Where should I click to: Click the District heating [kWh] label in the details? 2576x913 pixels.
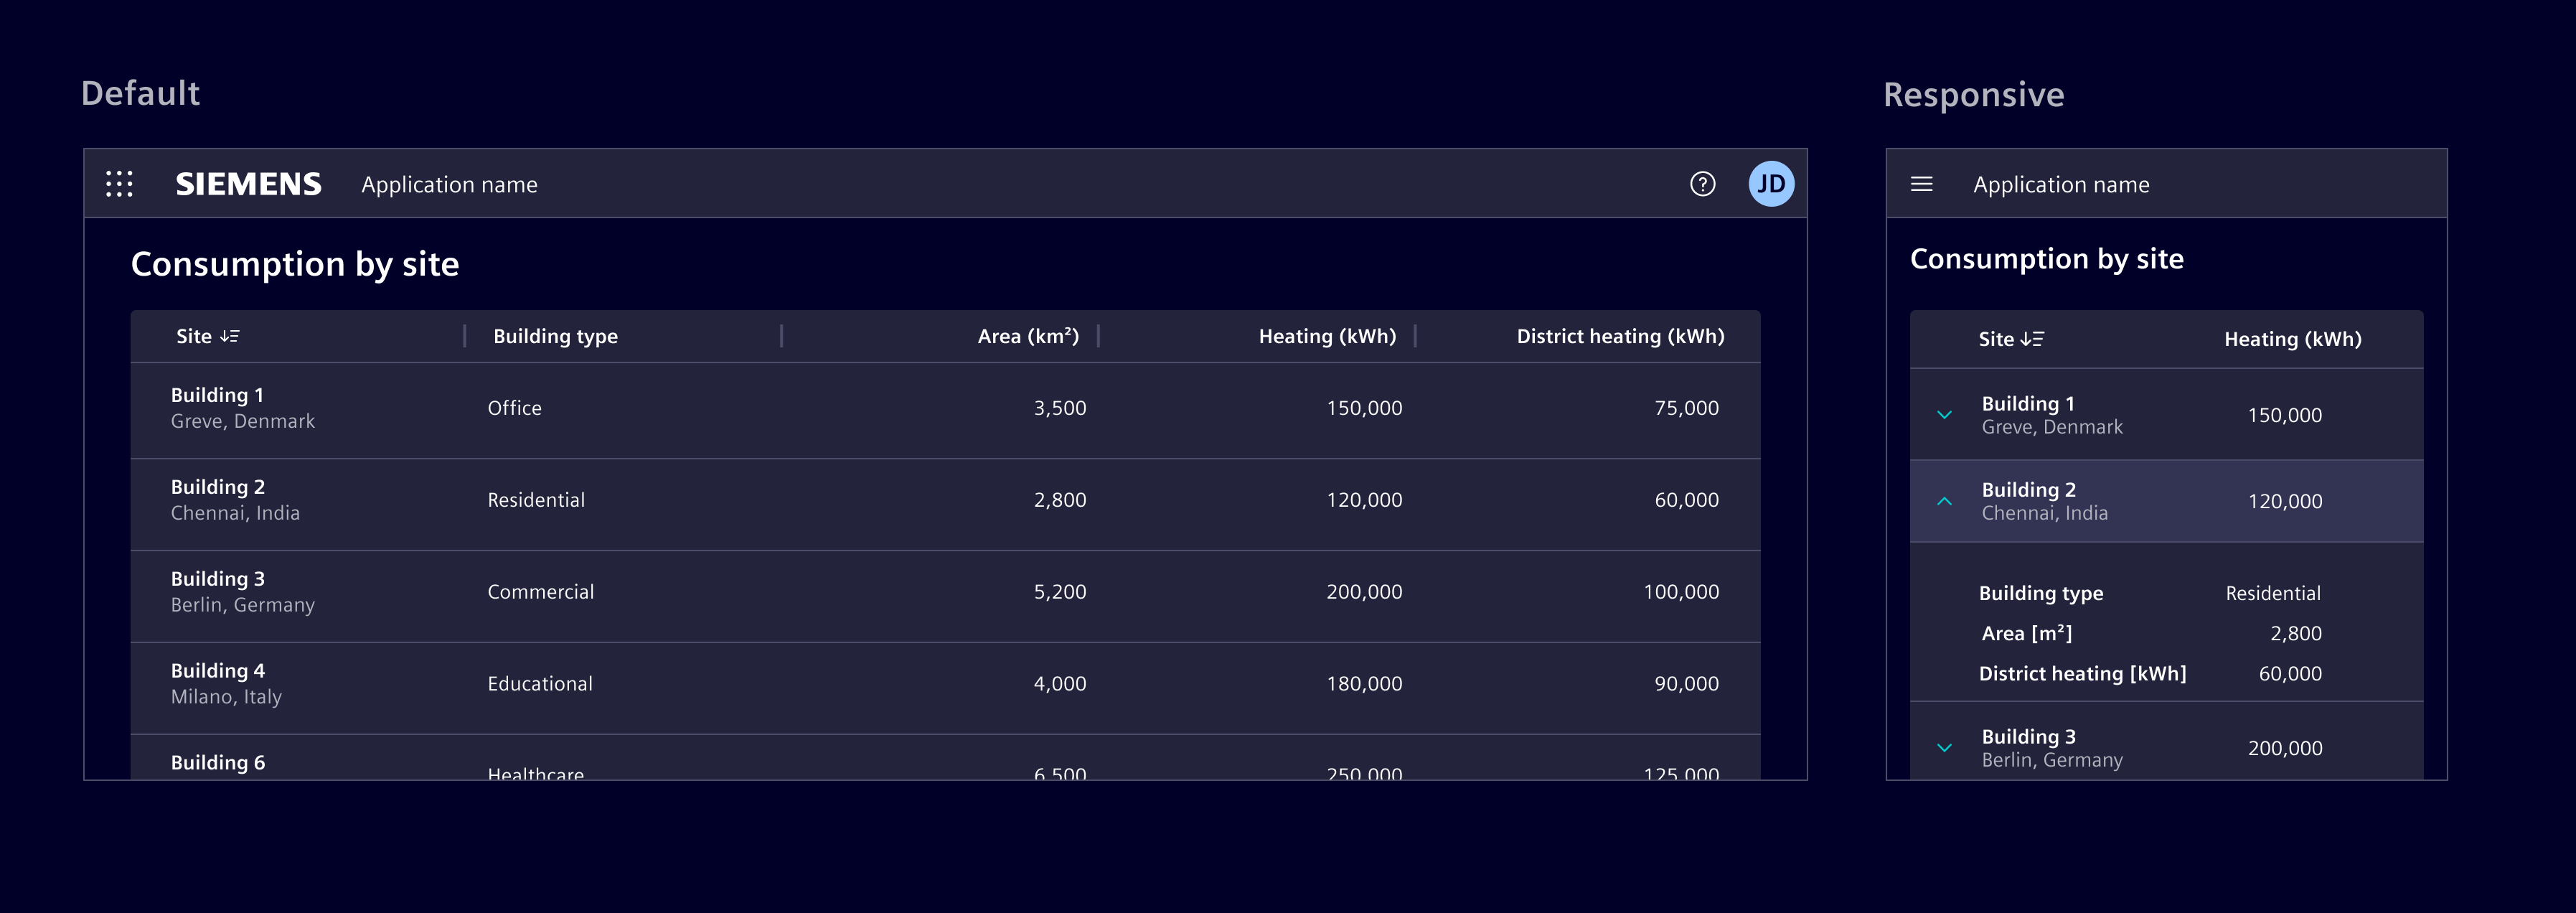[x=2082, y=674]
